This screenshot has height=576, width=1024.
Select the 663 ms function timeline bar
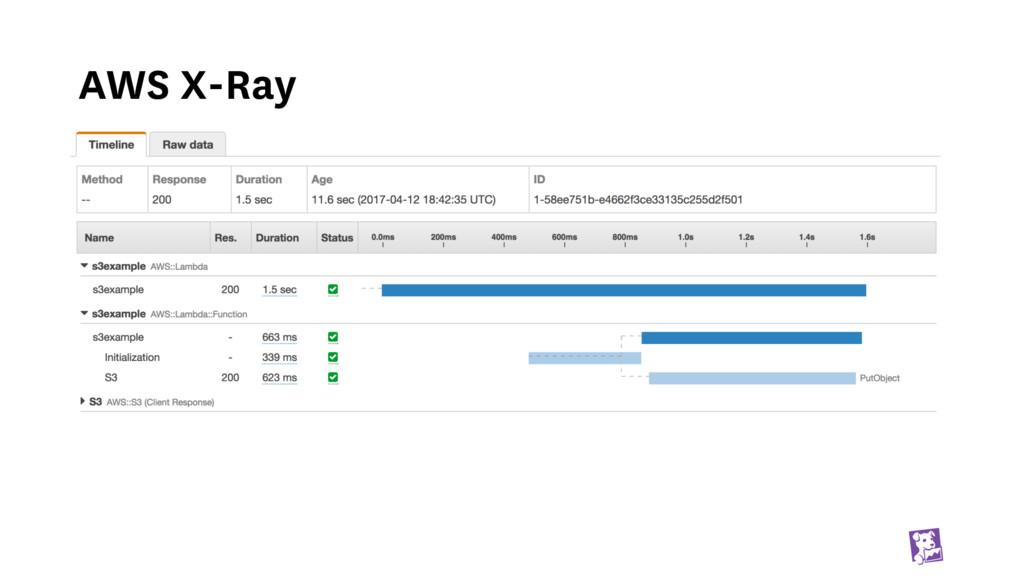(752, 338)
